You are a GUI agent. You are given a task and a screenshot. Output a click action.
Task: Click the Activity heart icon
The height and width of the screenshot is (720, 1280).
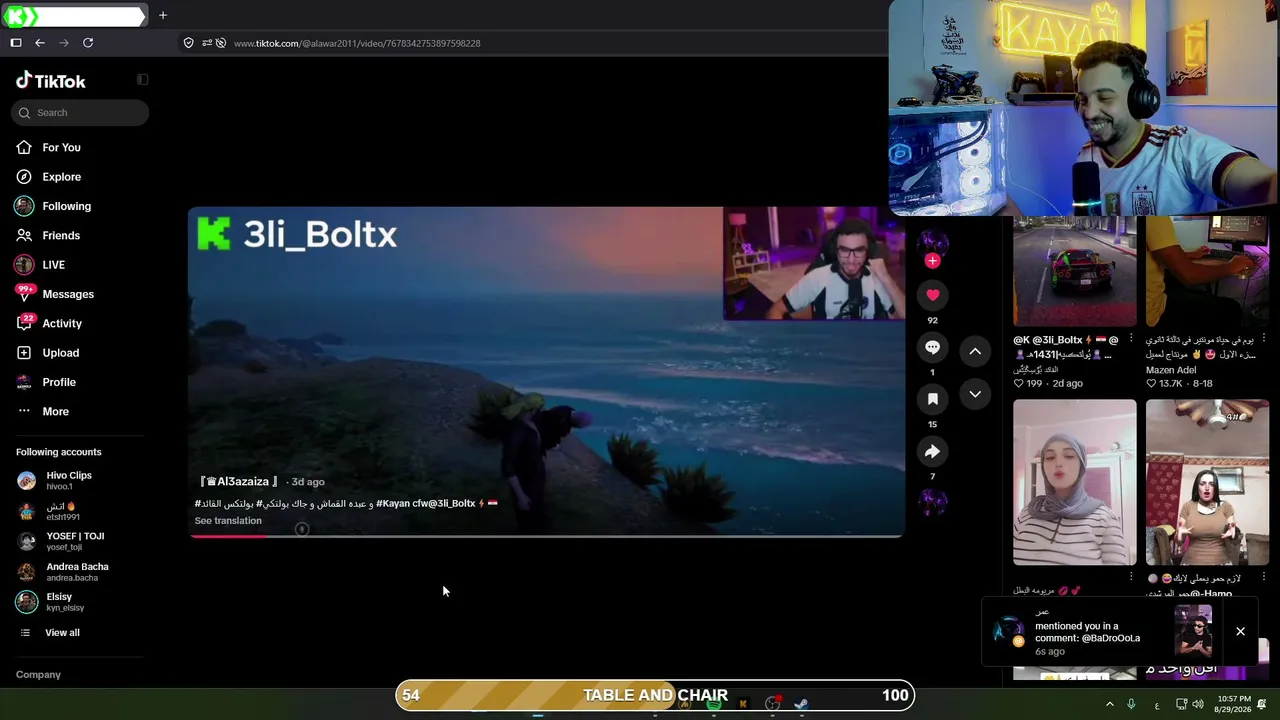[24, 323]
